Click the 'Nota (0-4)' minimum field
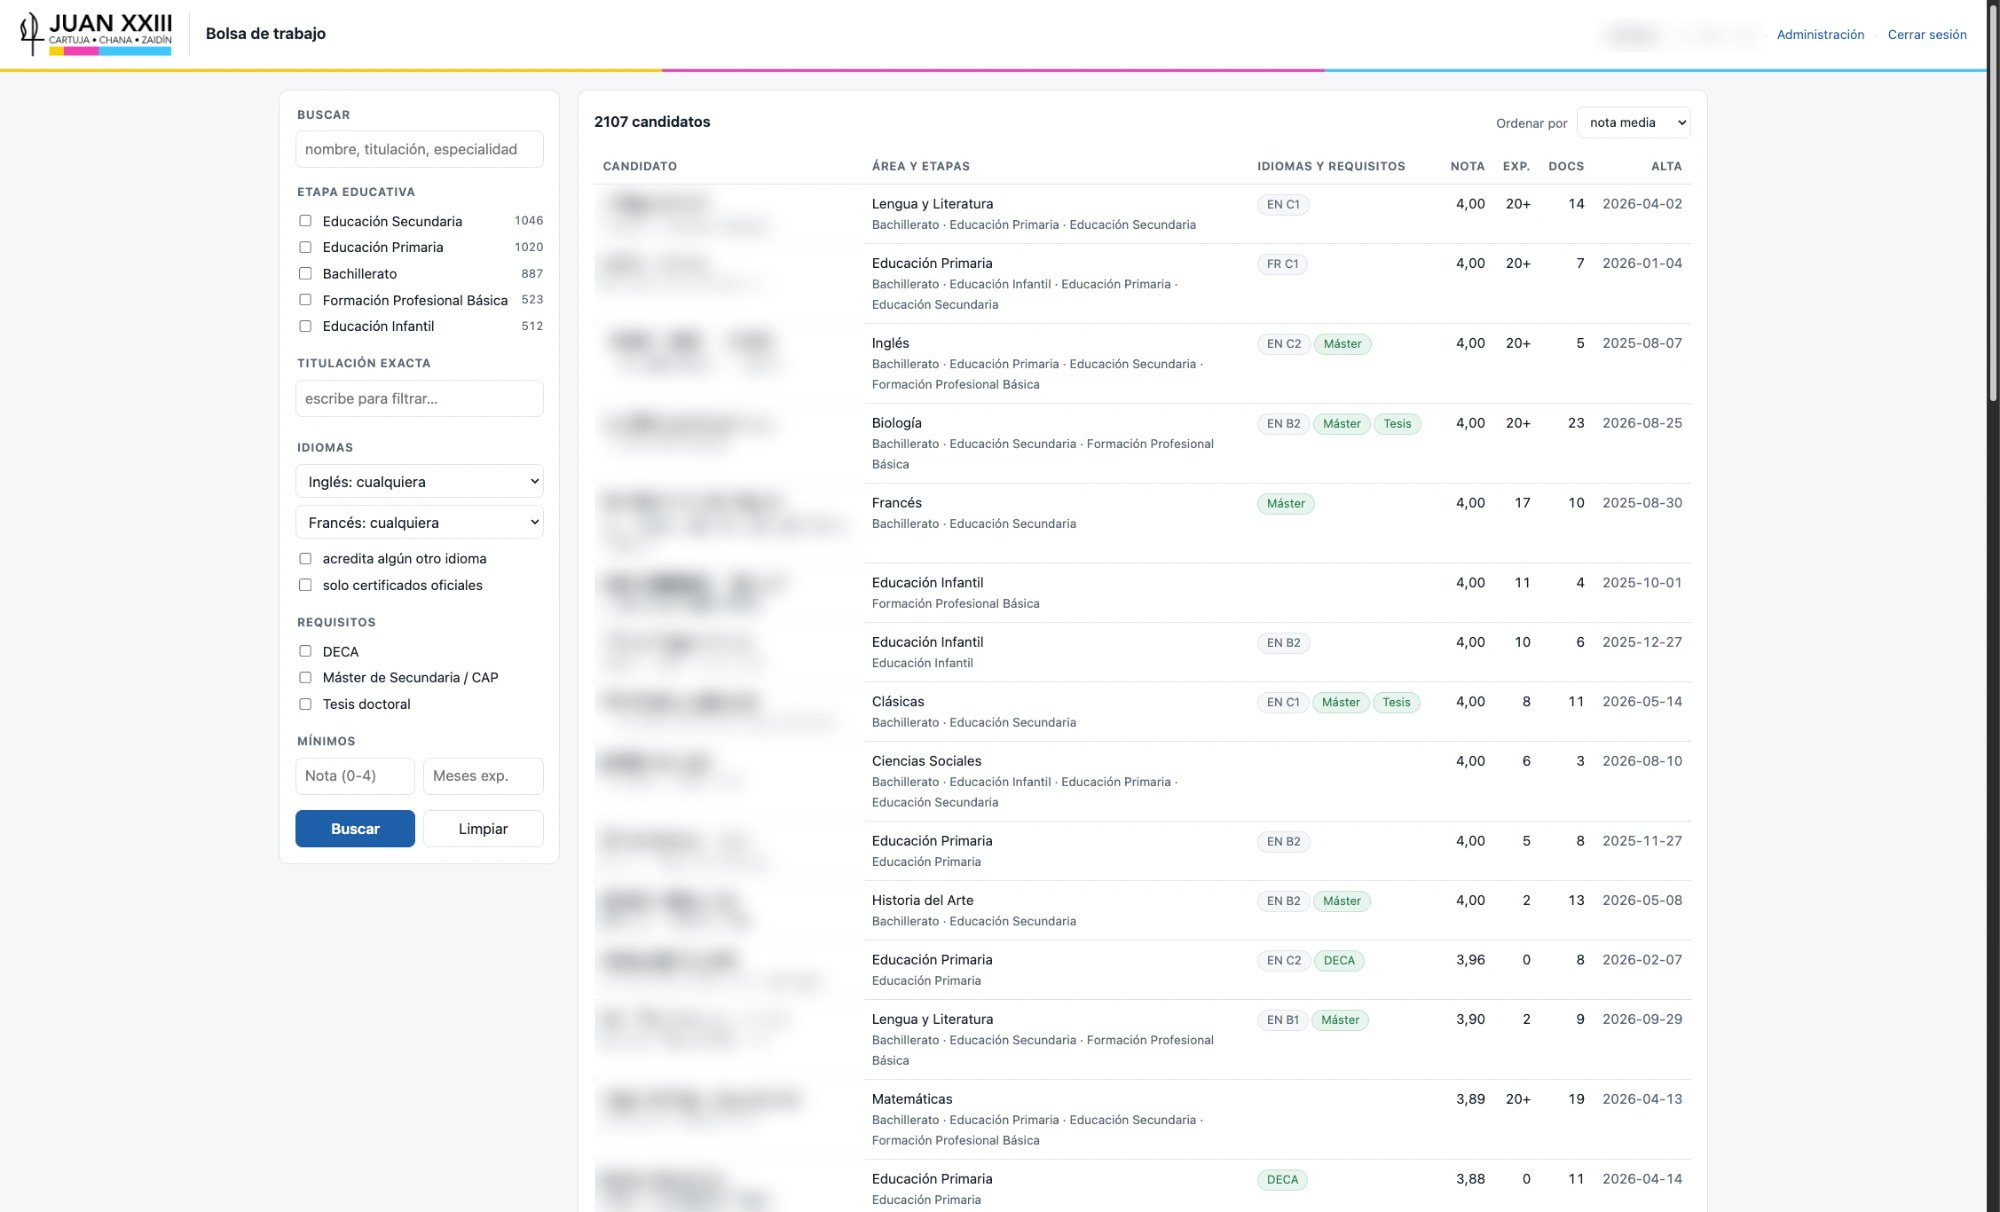Image resolution: width=2000 pixels, height=1212 pixels. pyautogui.click(x=355, y=776)
